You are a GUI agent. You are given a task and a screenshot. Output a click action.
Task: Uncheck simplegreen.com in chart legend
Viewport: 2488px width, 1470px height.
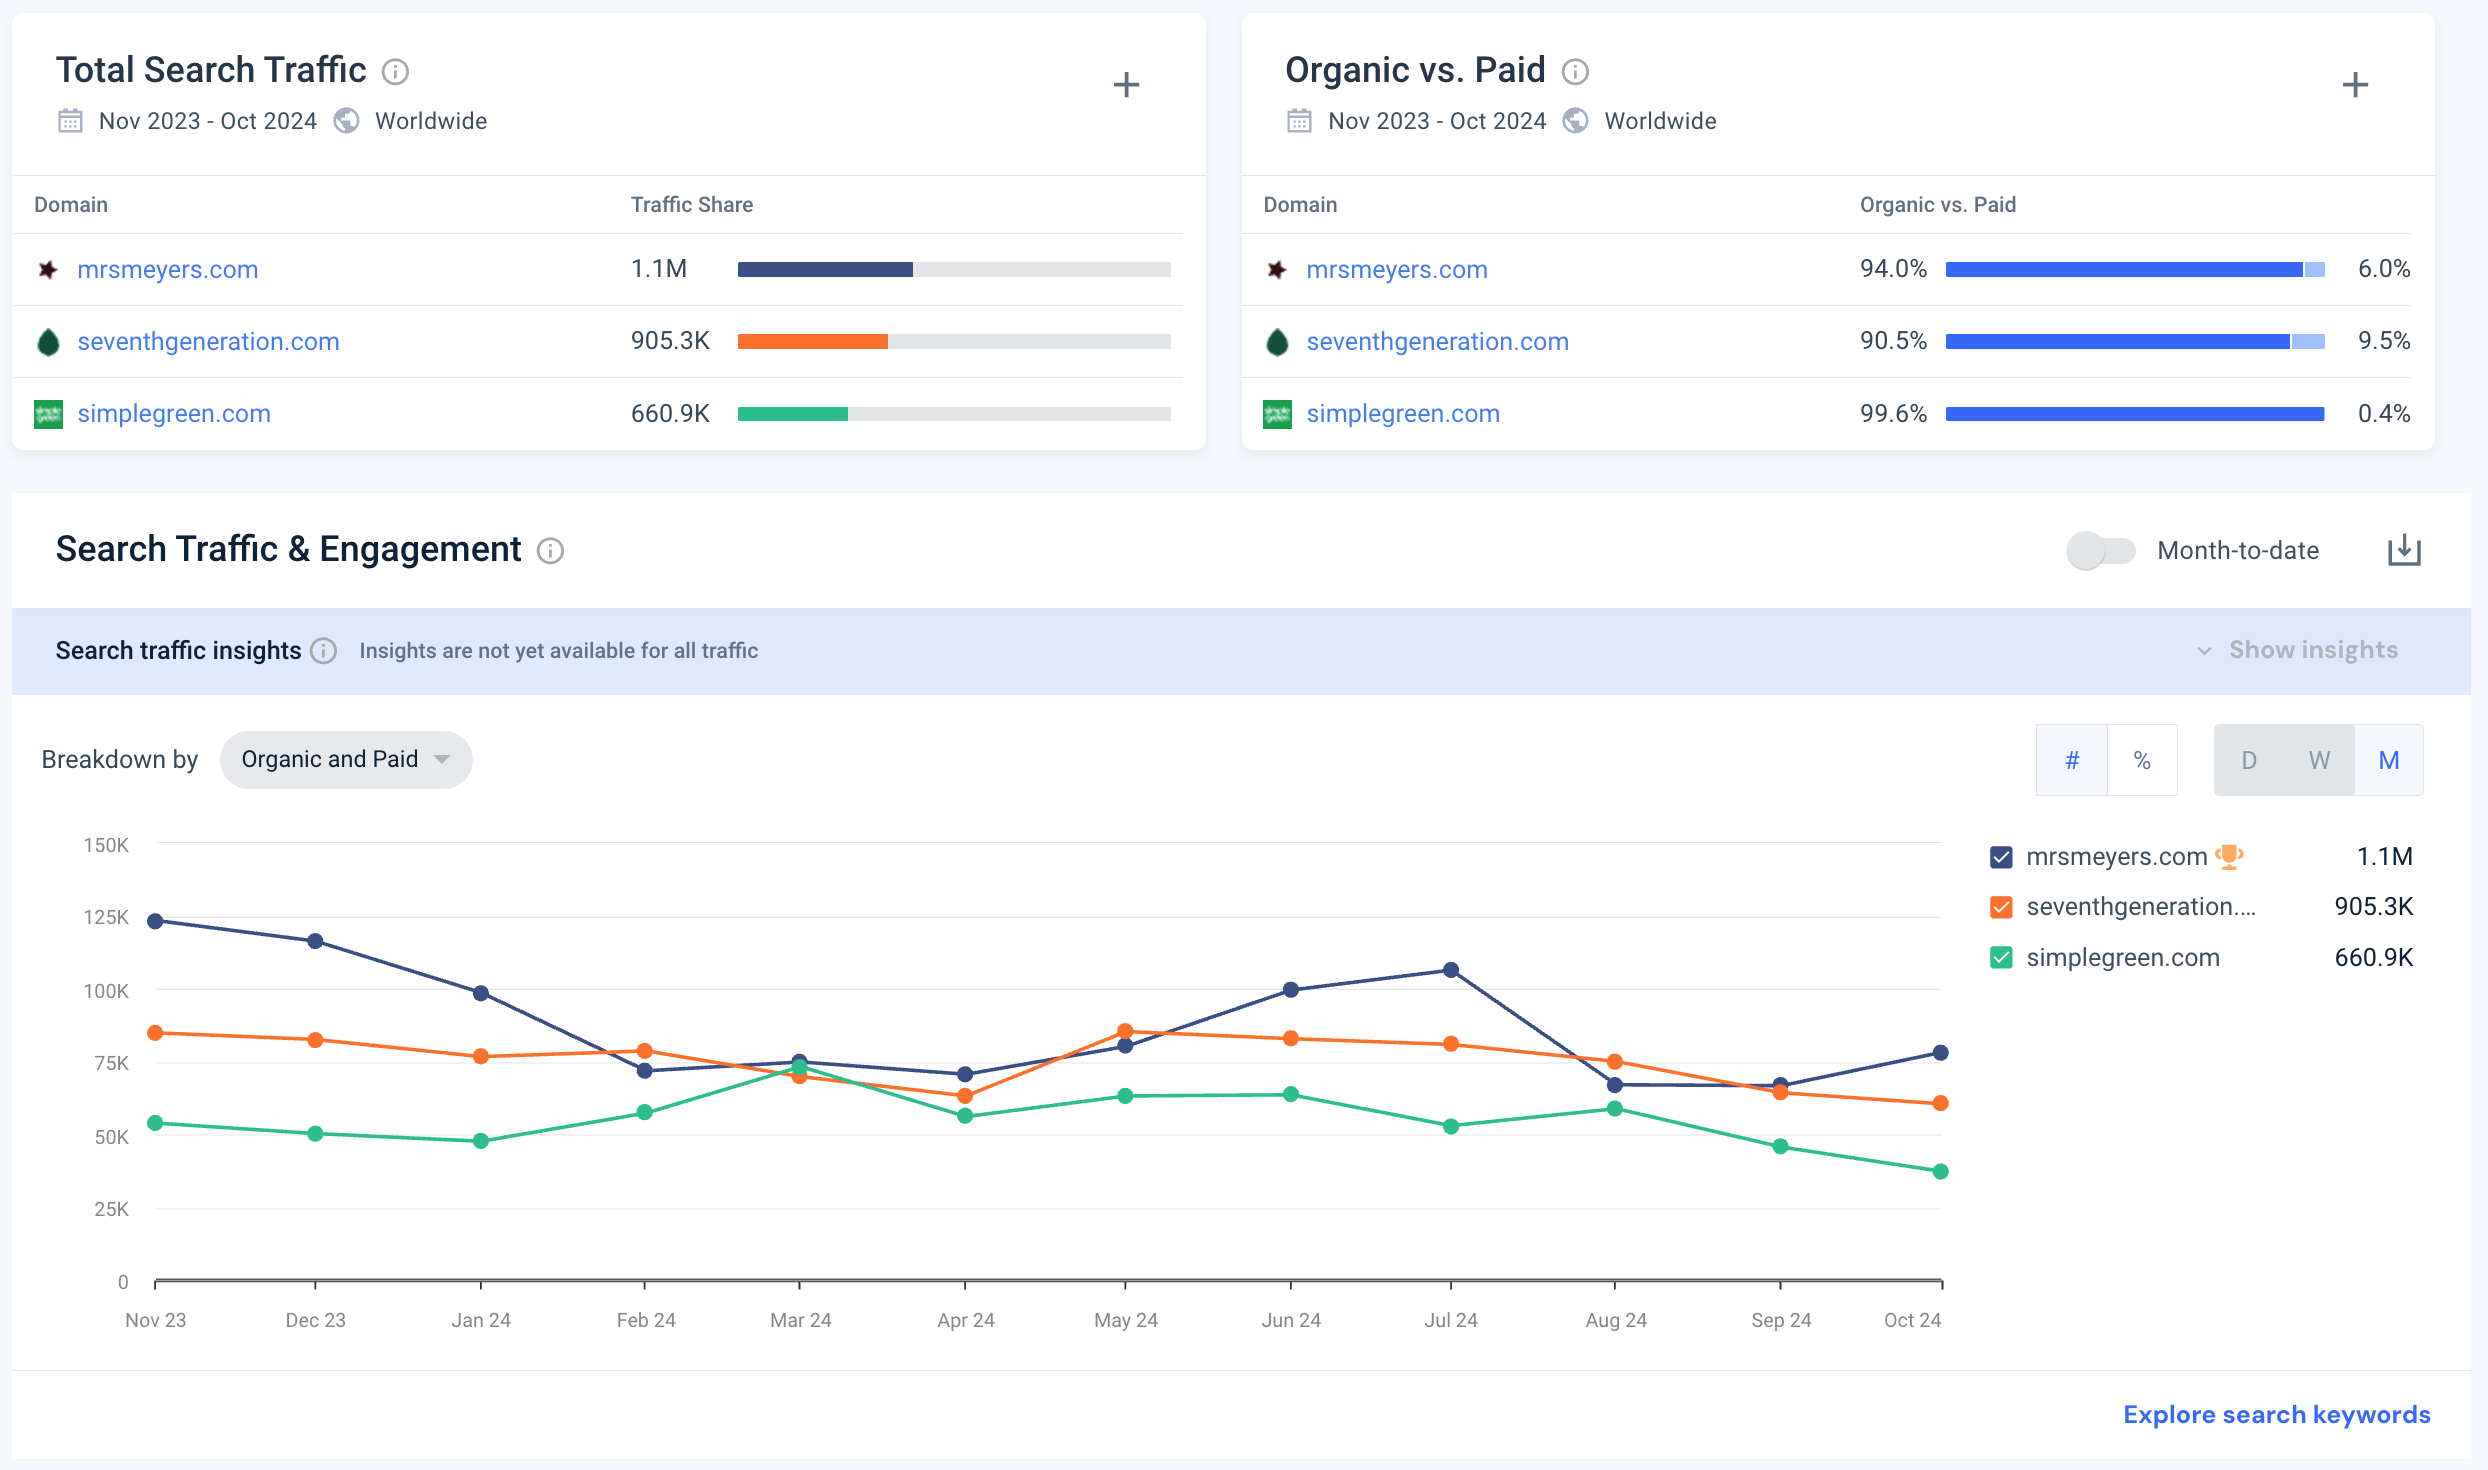[x=2001, y=958]
